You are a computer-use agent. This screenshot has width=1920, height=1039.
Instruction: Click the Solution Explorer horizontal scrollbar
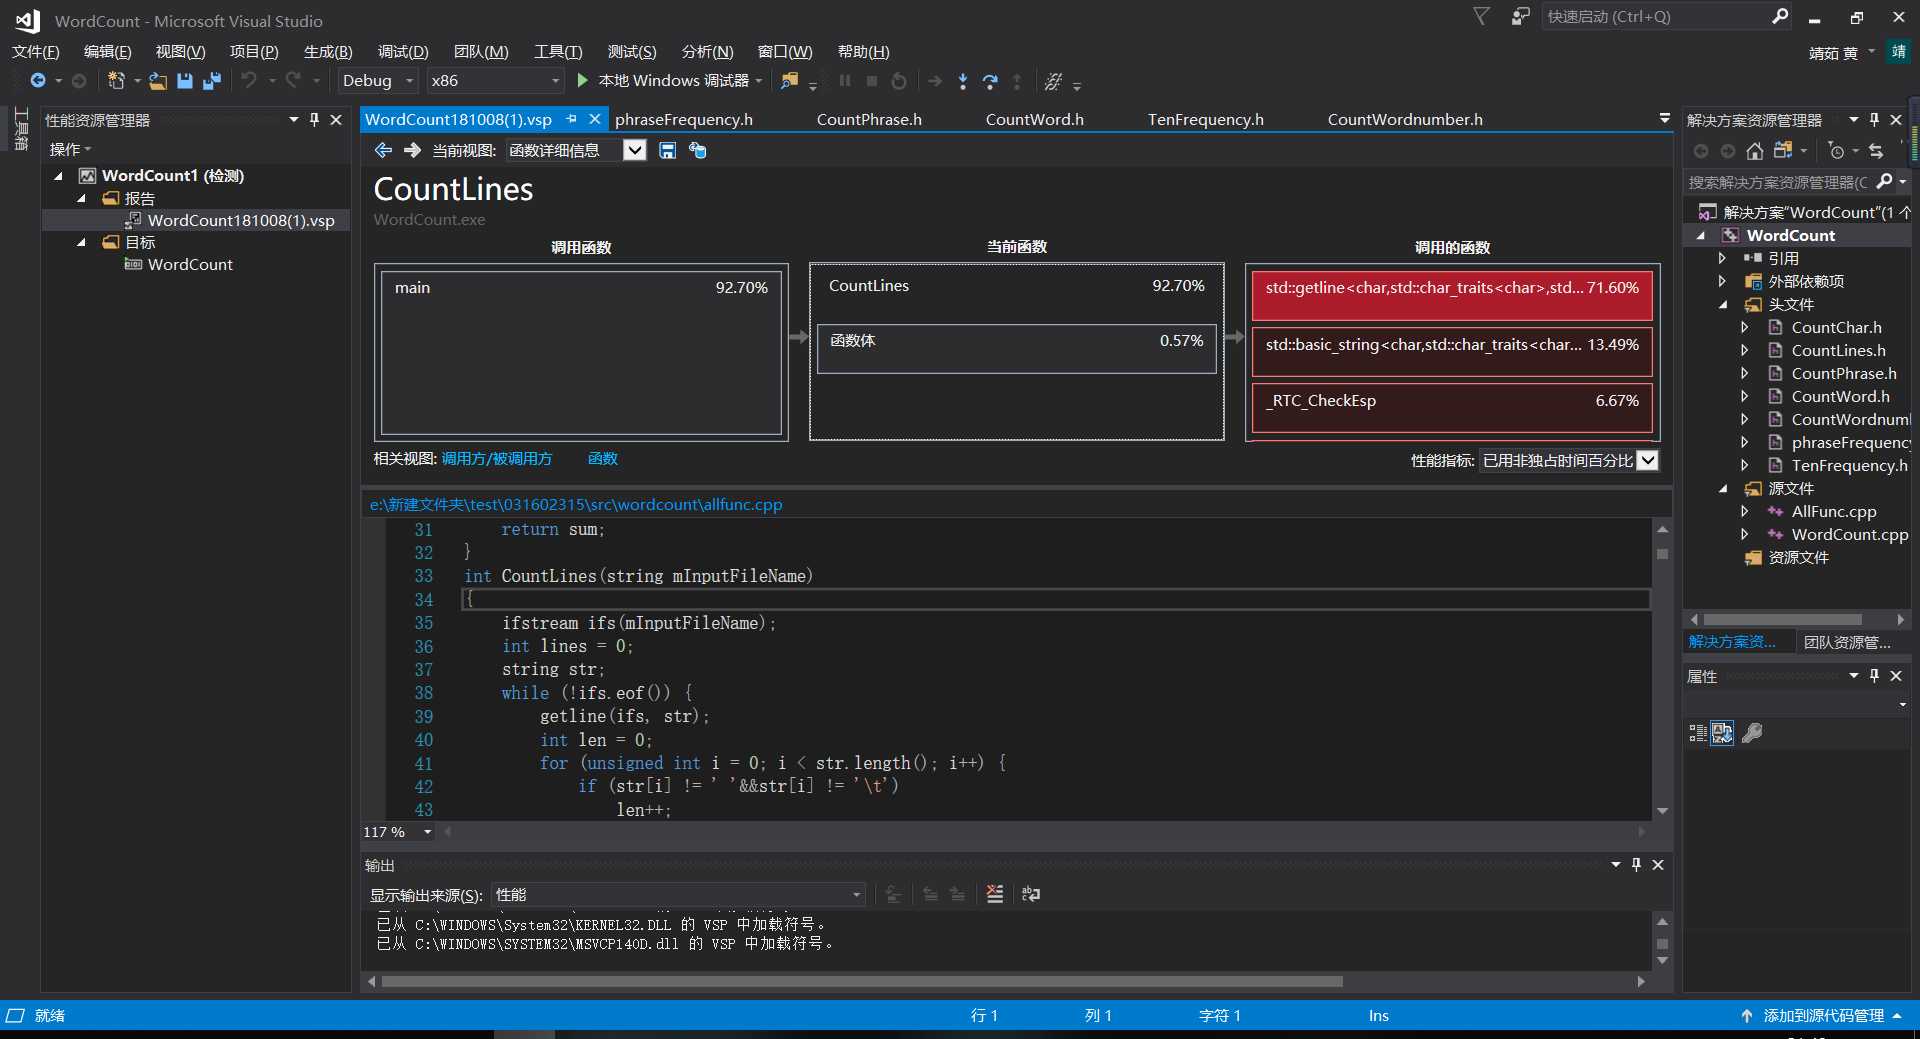click(1797, 620)
